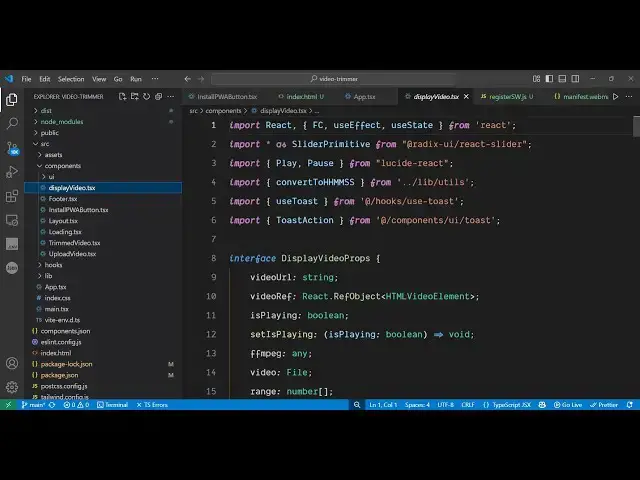This screenshot has height=480, width=640.
Task: Open the Extensions view
Action: point(12,196)
